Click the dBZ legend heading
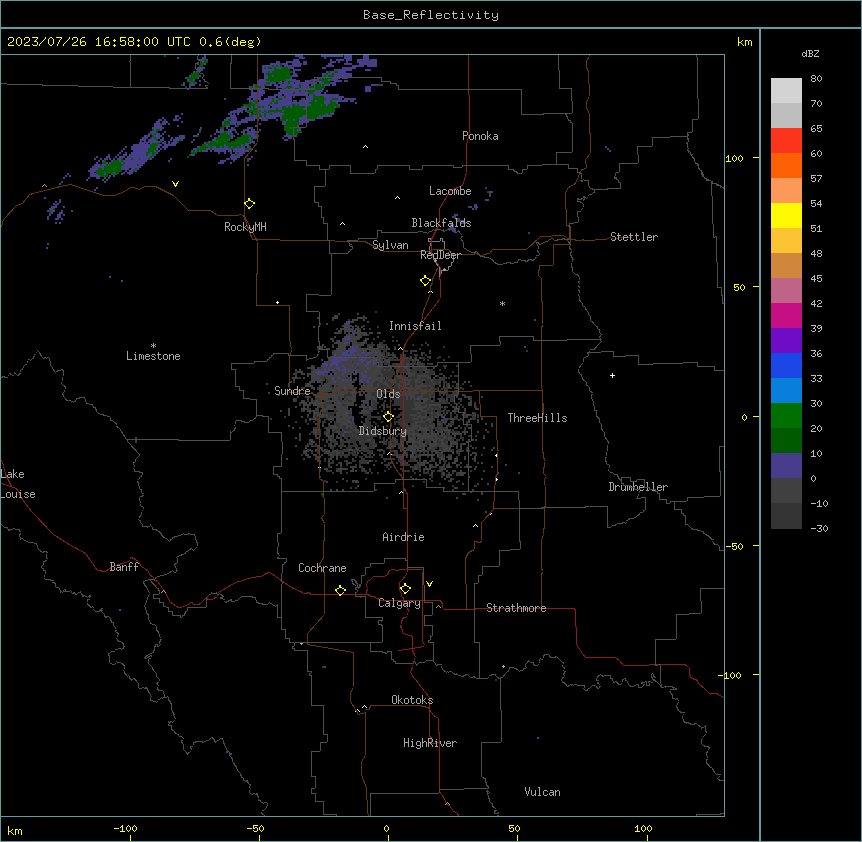862x842 pixels. (810, 53)
